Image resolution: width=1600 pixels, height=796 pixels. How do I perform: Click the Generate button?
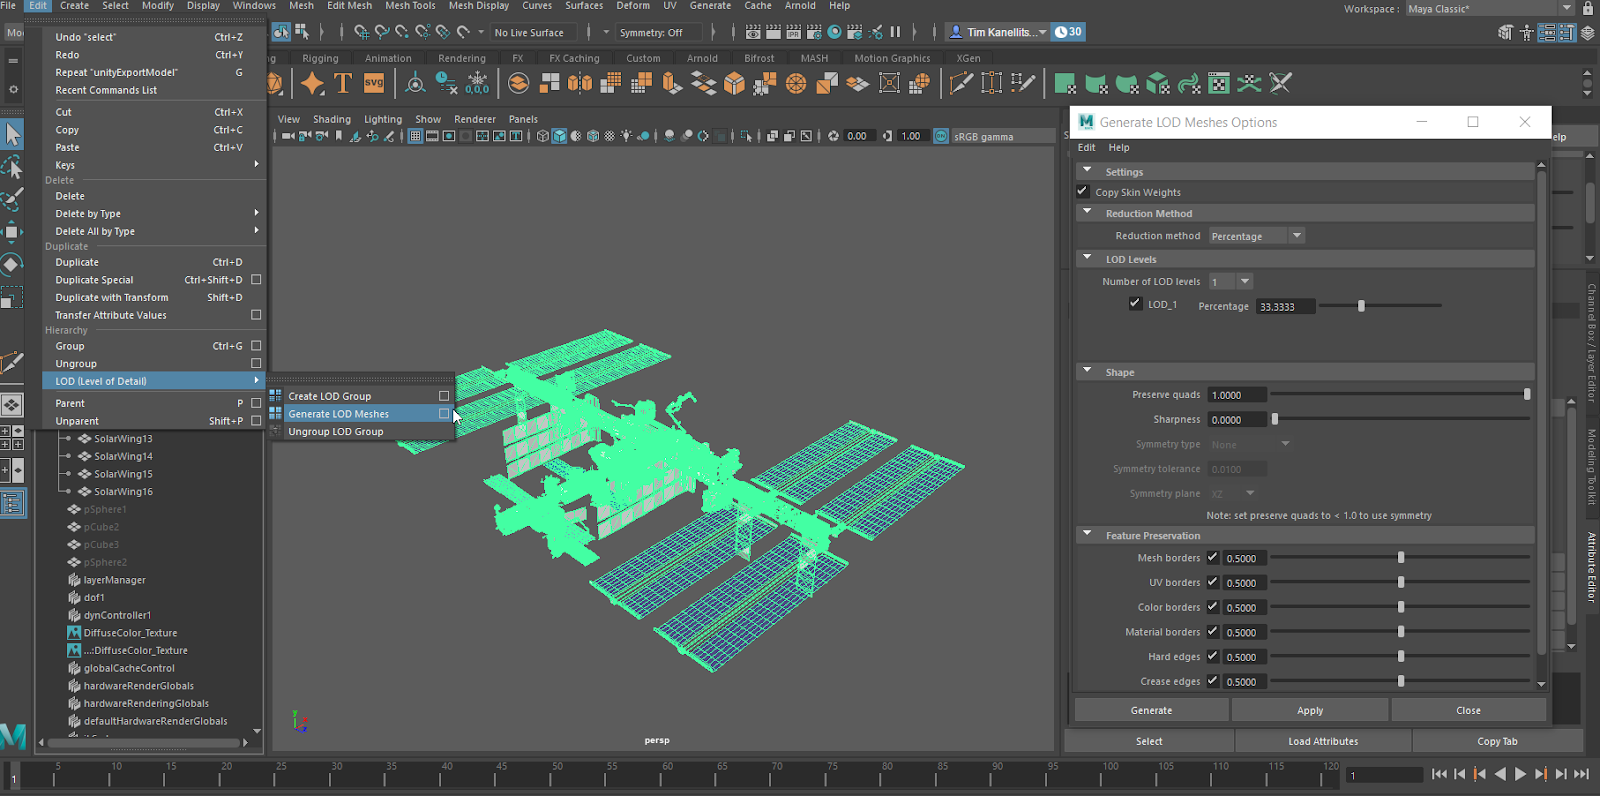[x=1151, y=710]
